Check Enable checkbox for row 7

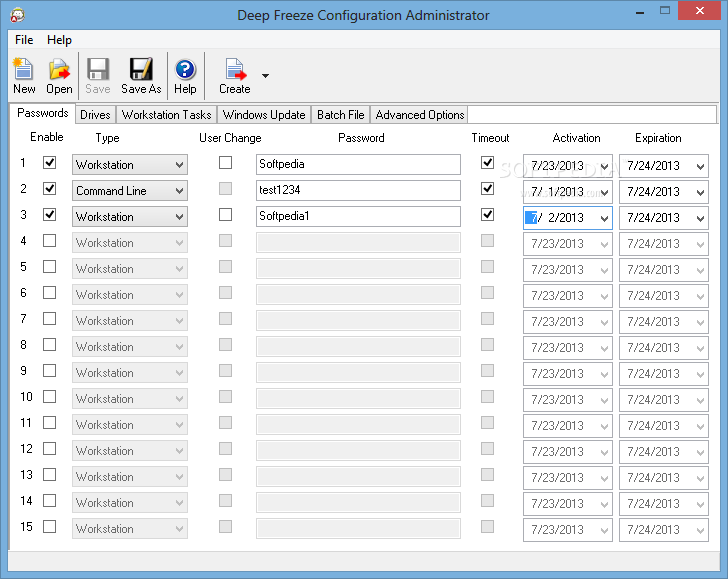[49, 319]
